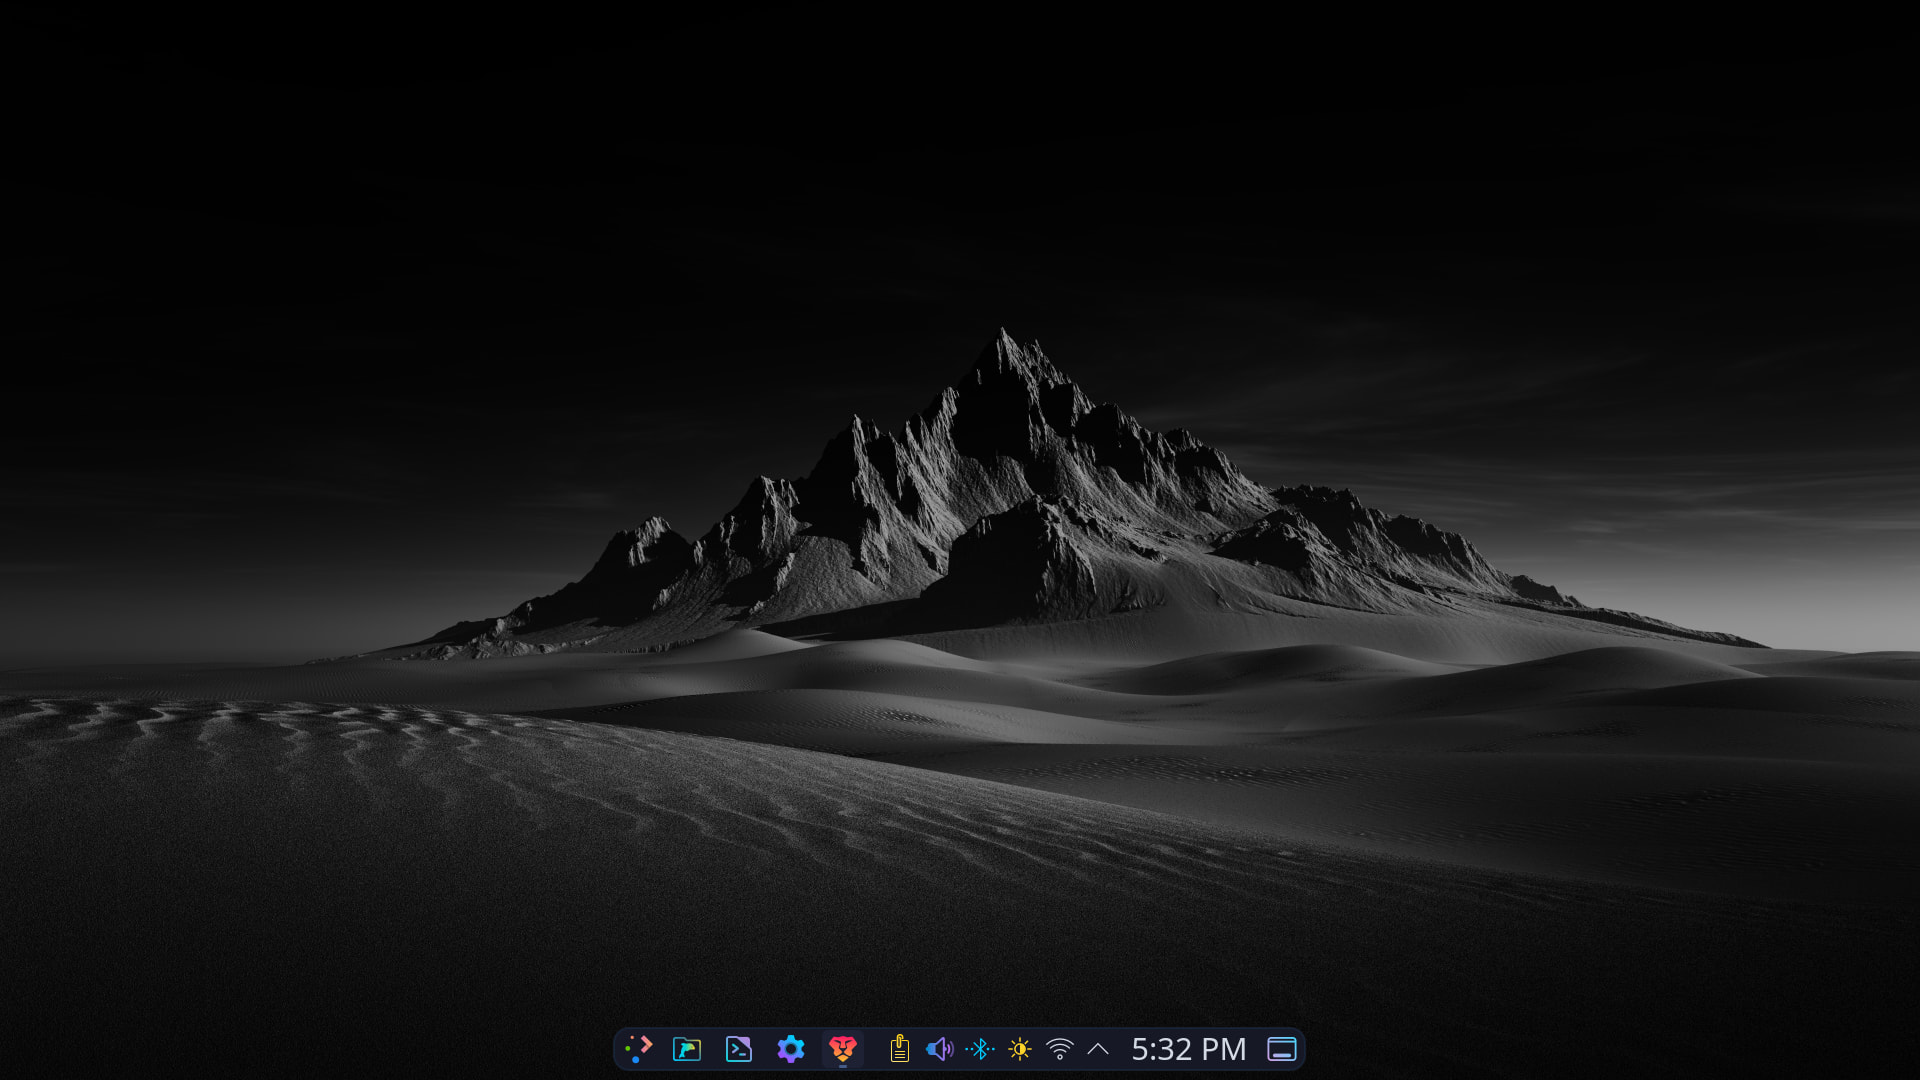Screen dimensions: 1920x1080
Task: Open the KDE application launcher
Action: (x=638, y=1049)
